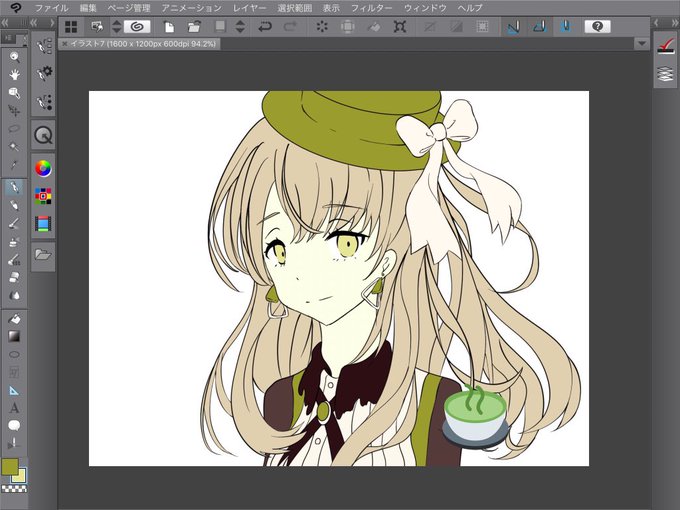Open the 選択範囲 menu
680x510 pixels.
[x=295, y=8]
